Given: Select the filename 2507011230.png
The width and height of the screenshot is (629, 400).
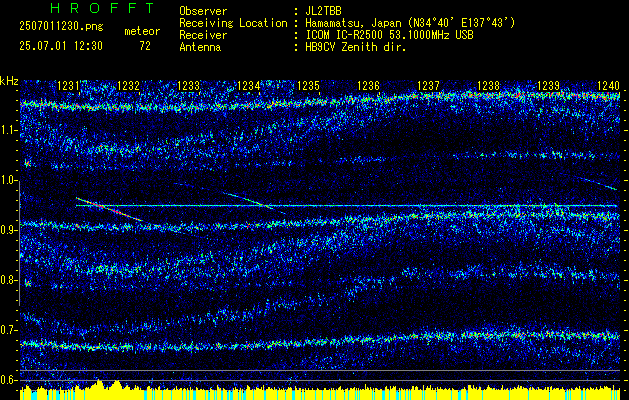Looking at the screenshot, I should (61, 27).
